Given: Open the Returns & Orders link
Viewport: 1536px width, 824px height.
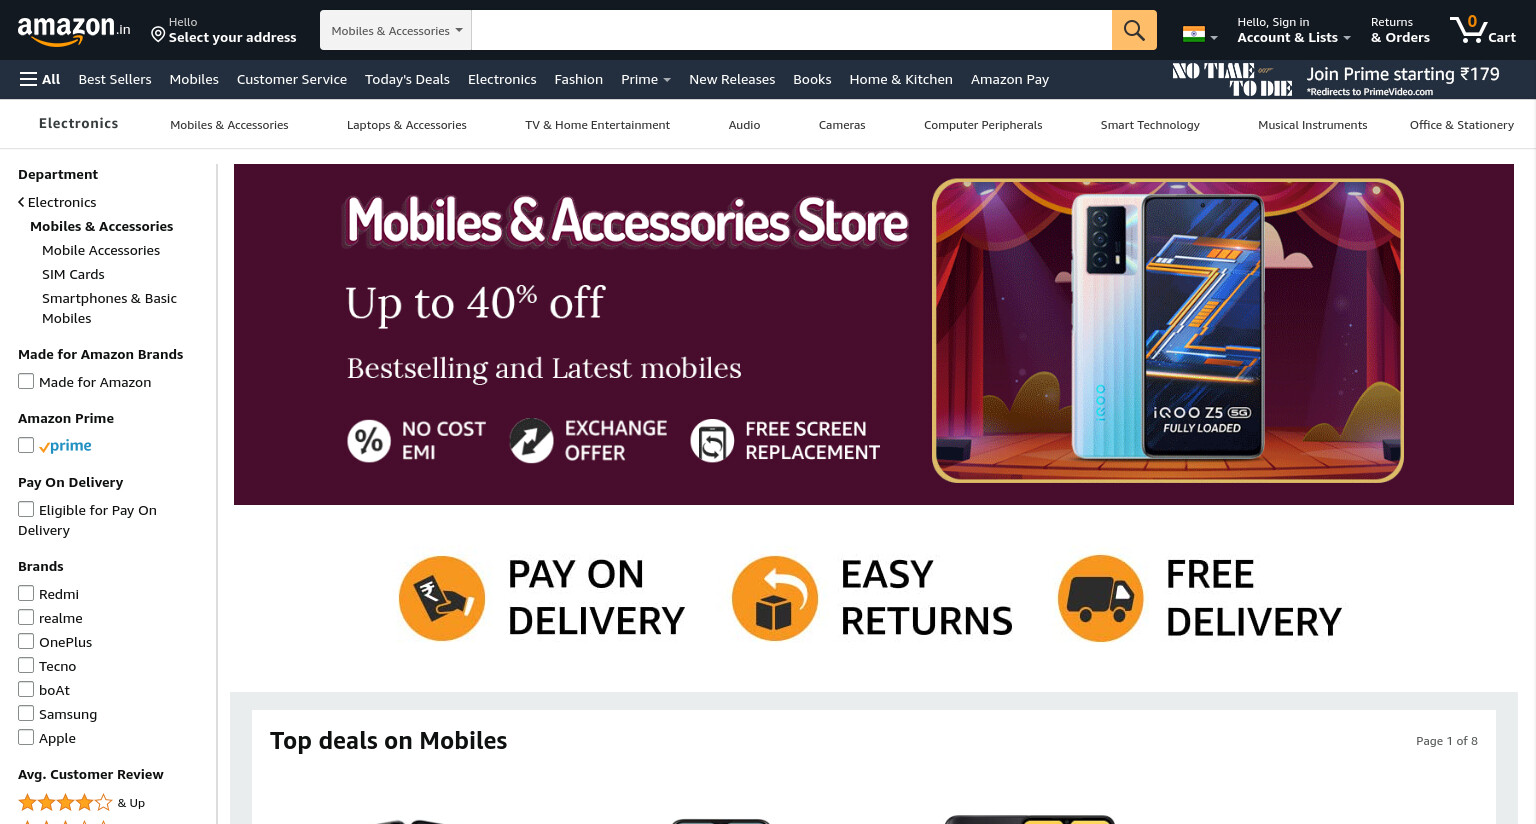Looking at the screenshot, I should coord(1400,30).
